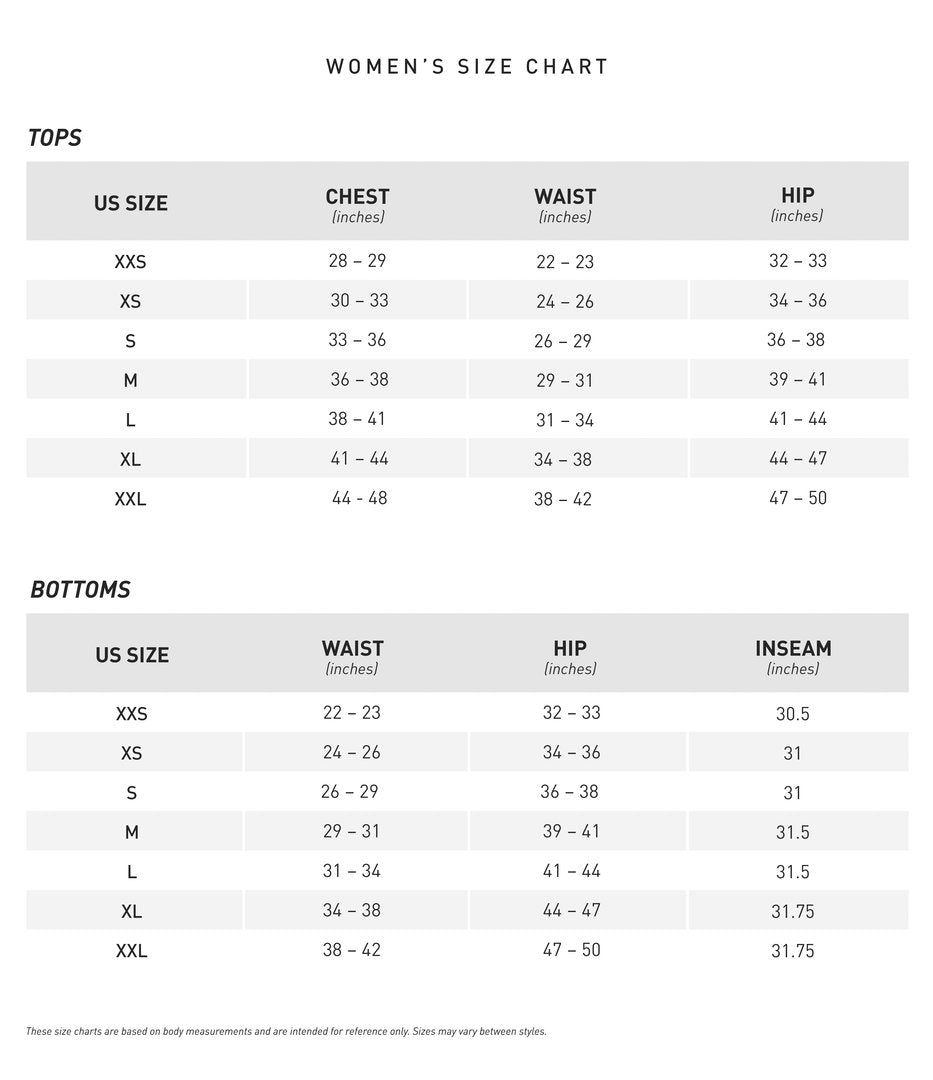The image size is (933, 1080).
Task: Click inseam 31.75 in the XXL row
Action: click(792, 951)
